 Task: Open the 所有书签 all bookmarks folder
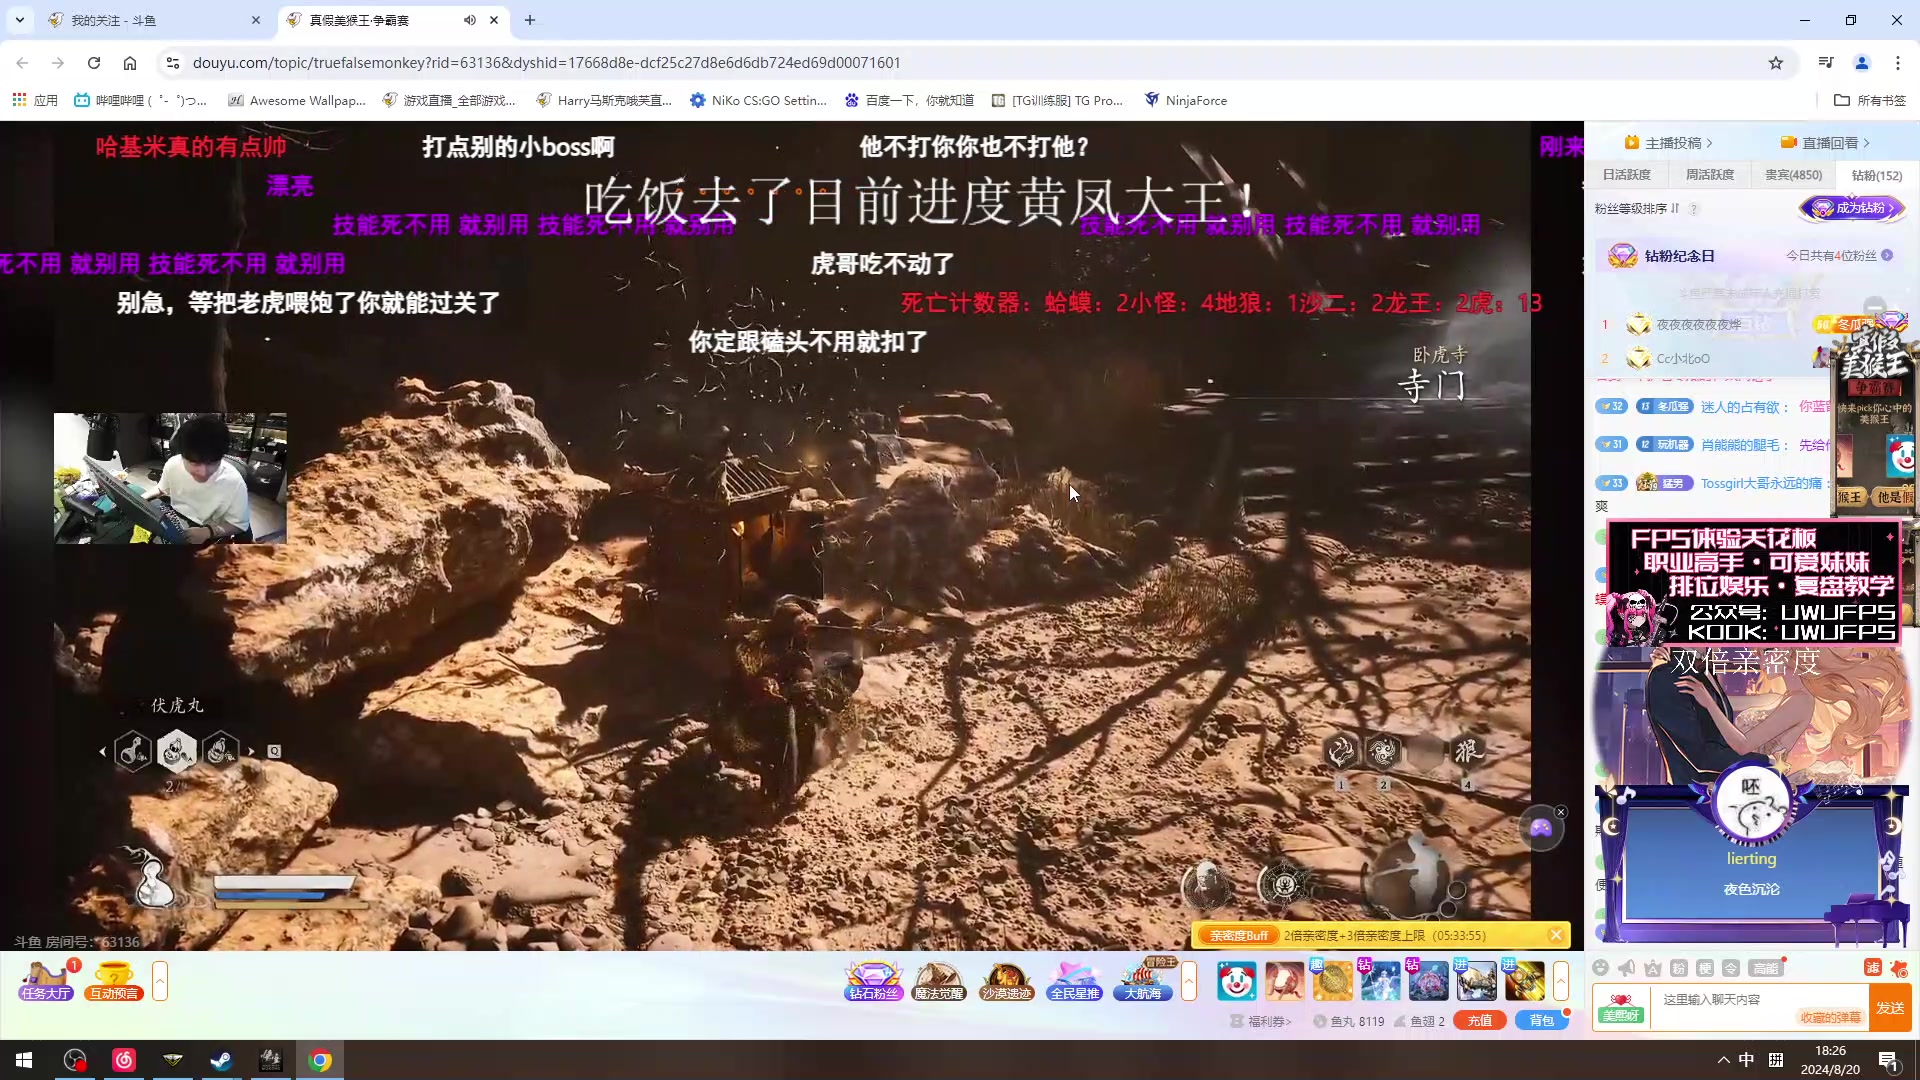pos(1870,100)
